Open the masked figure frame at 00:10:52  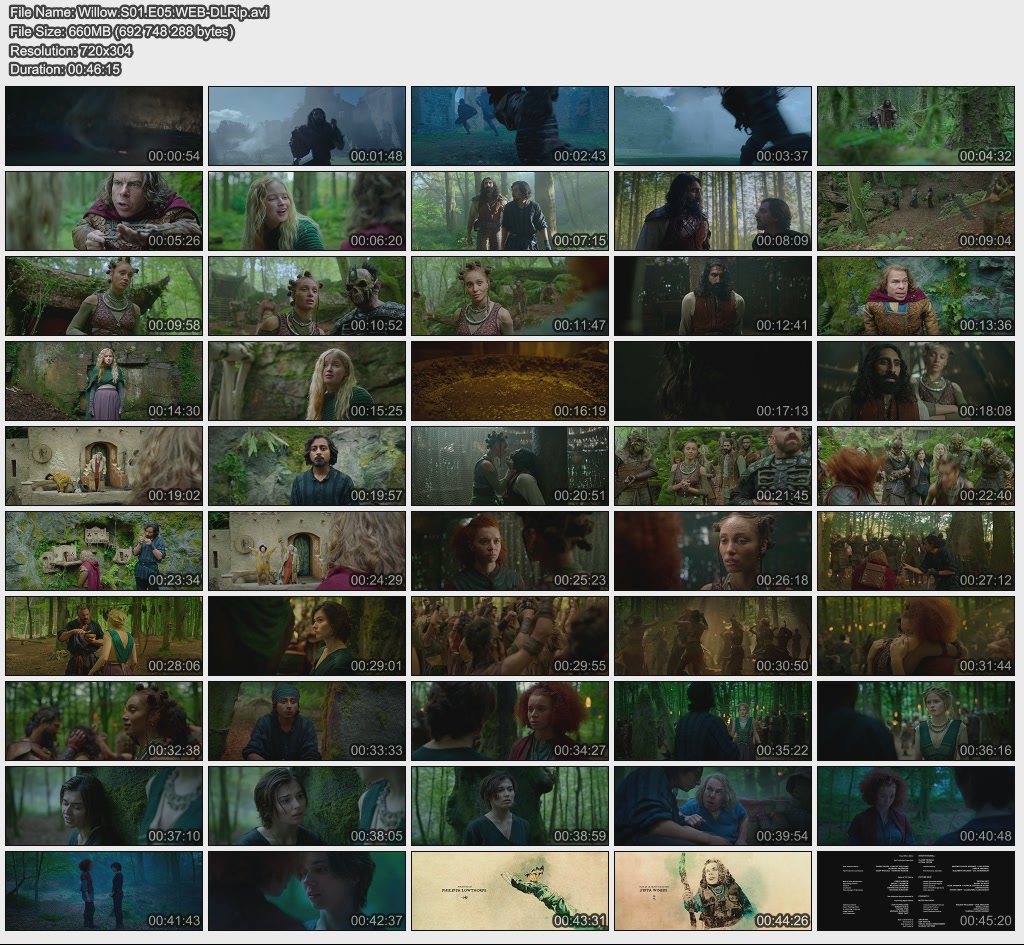tap(307, 296)
